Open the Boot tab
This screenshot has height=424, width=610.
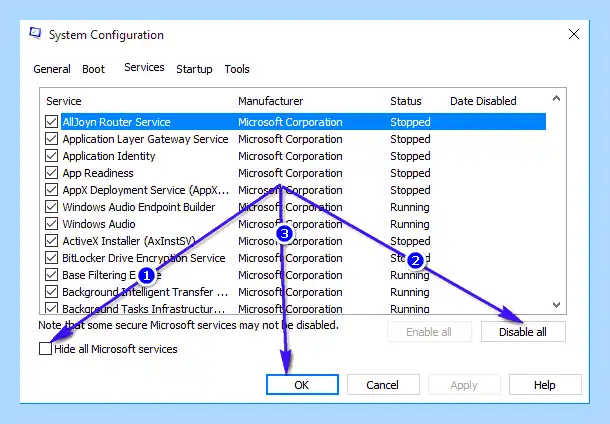pos(93,69)
